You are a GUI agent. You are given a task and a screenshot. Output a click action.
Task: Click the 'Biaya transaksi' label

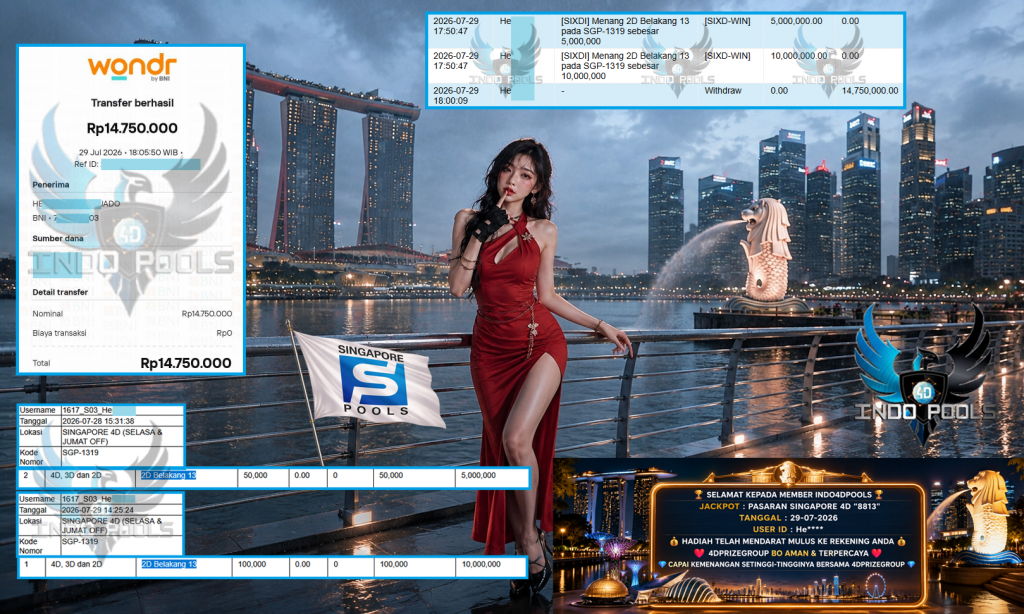point(59,333)
